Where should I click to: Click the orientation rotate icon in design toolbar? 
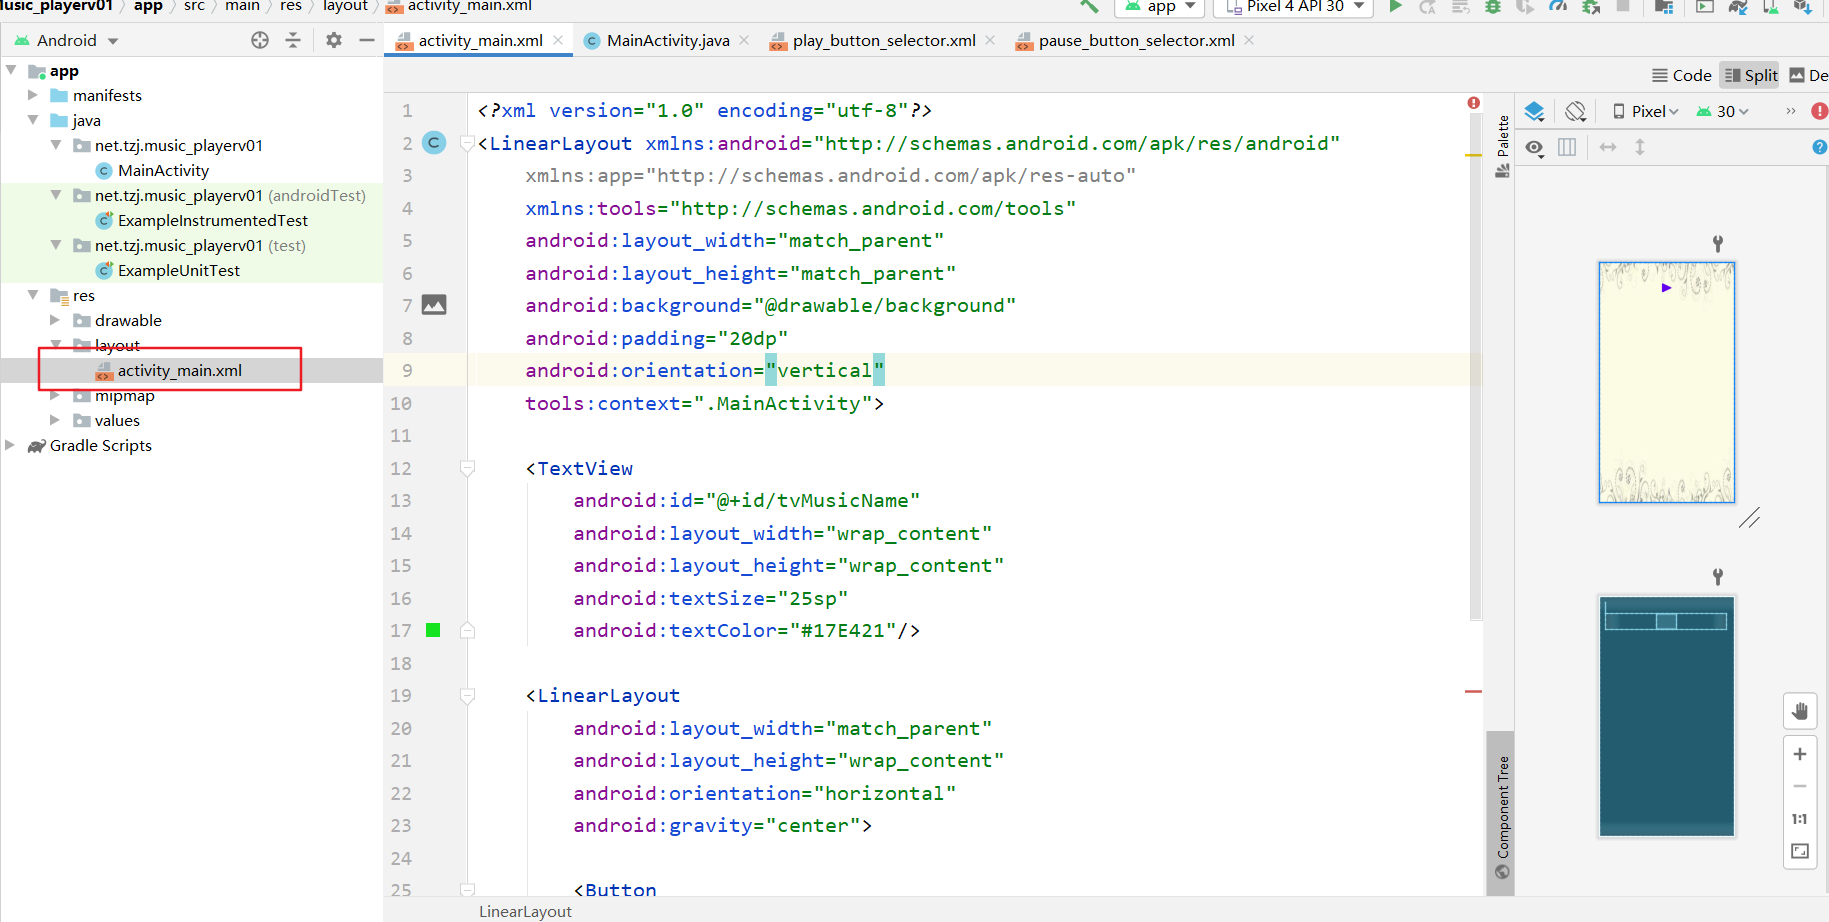(x=1576, y=111)
